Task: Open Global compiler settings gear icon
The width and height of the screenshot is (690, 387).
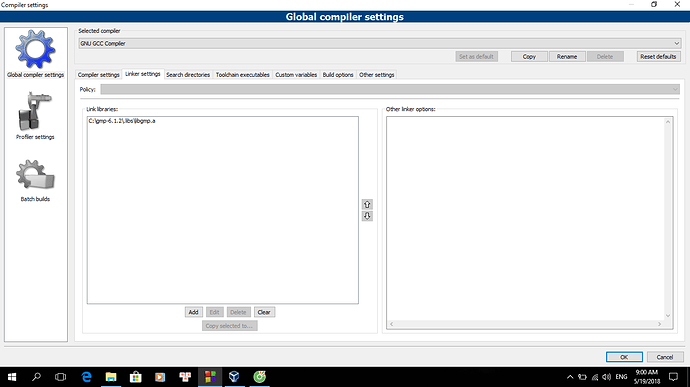Action: pos(35,49)
